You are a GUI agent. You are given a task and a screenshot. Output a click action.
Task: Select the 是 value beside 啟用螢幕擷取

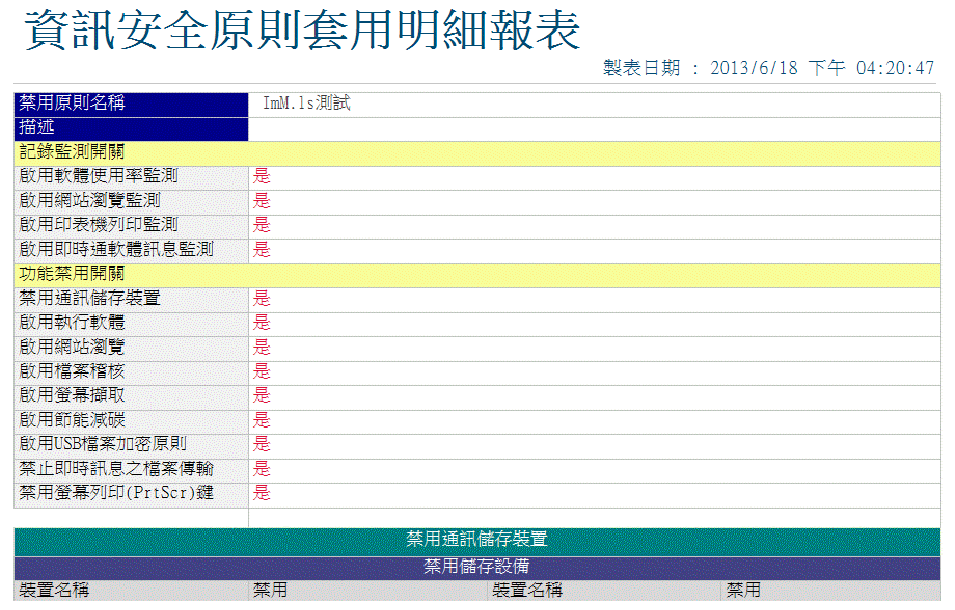261,395
